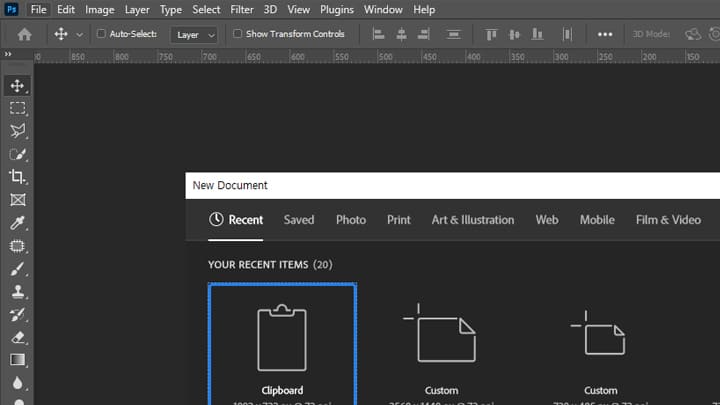
Task: Choose the Eyedropper tool
Action: click(x=17, y=223)
